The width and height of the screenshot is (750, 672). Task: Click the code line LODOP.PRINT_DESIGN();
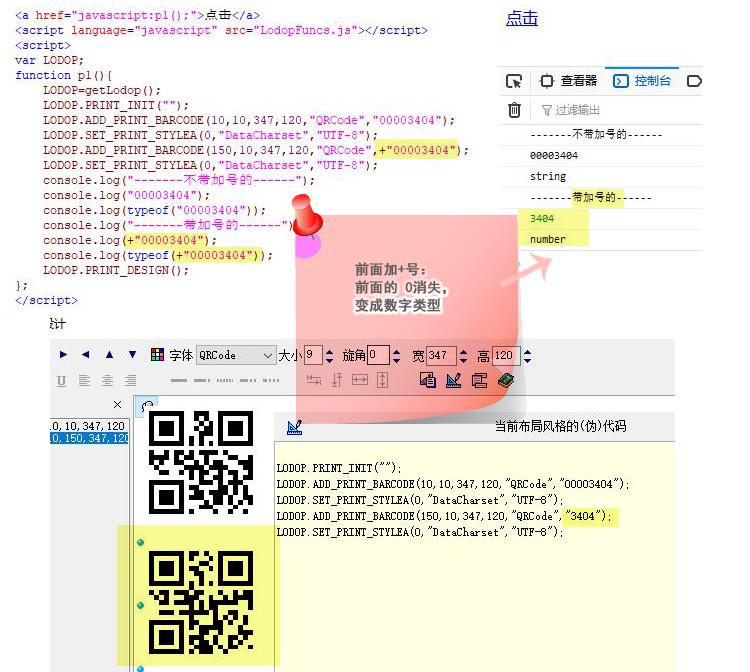(x=116, y=270)
